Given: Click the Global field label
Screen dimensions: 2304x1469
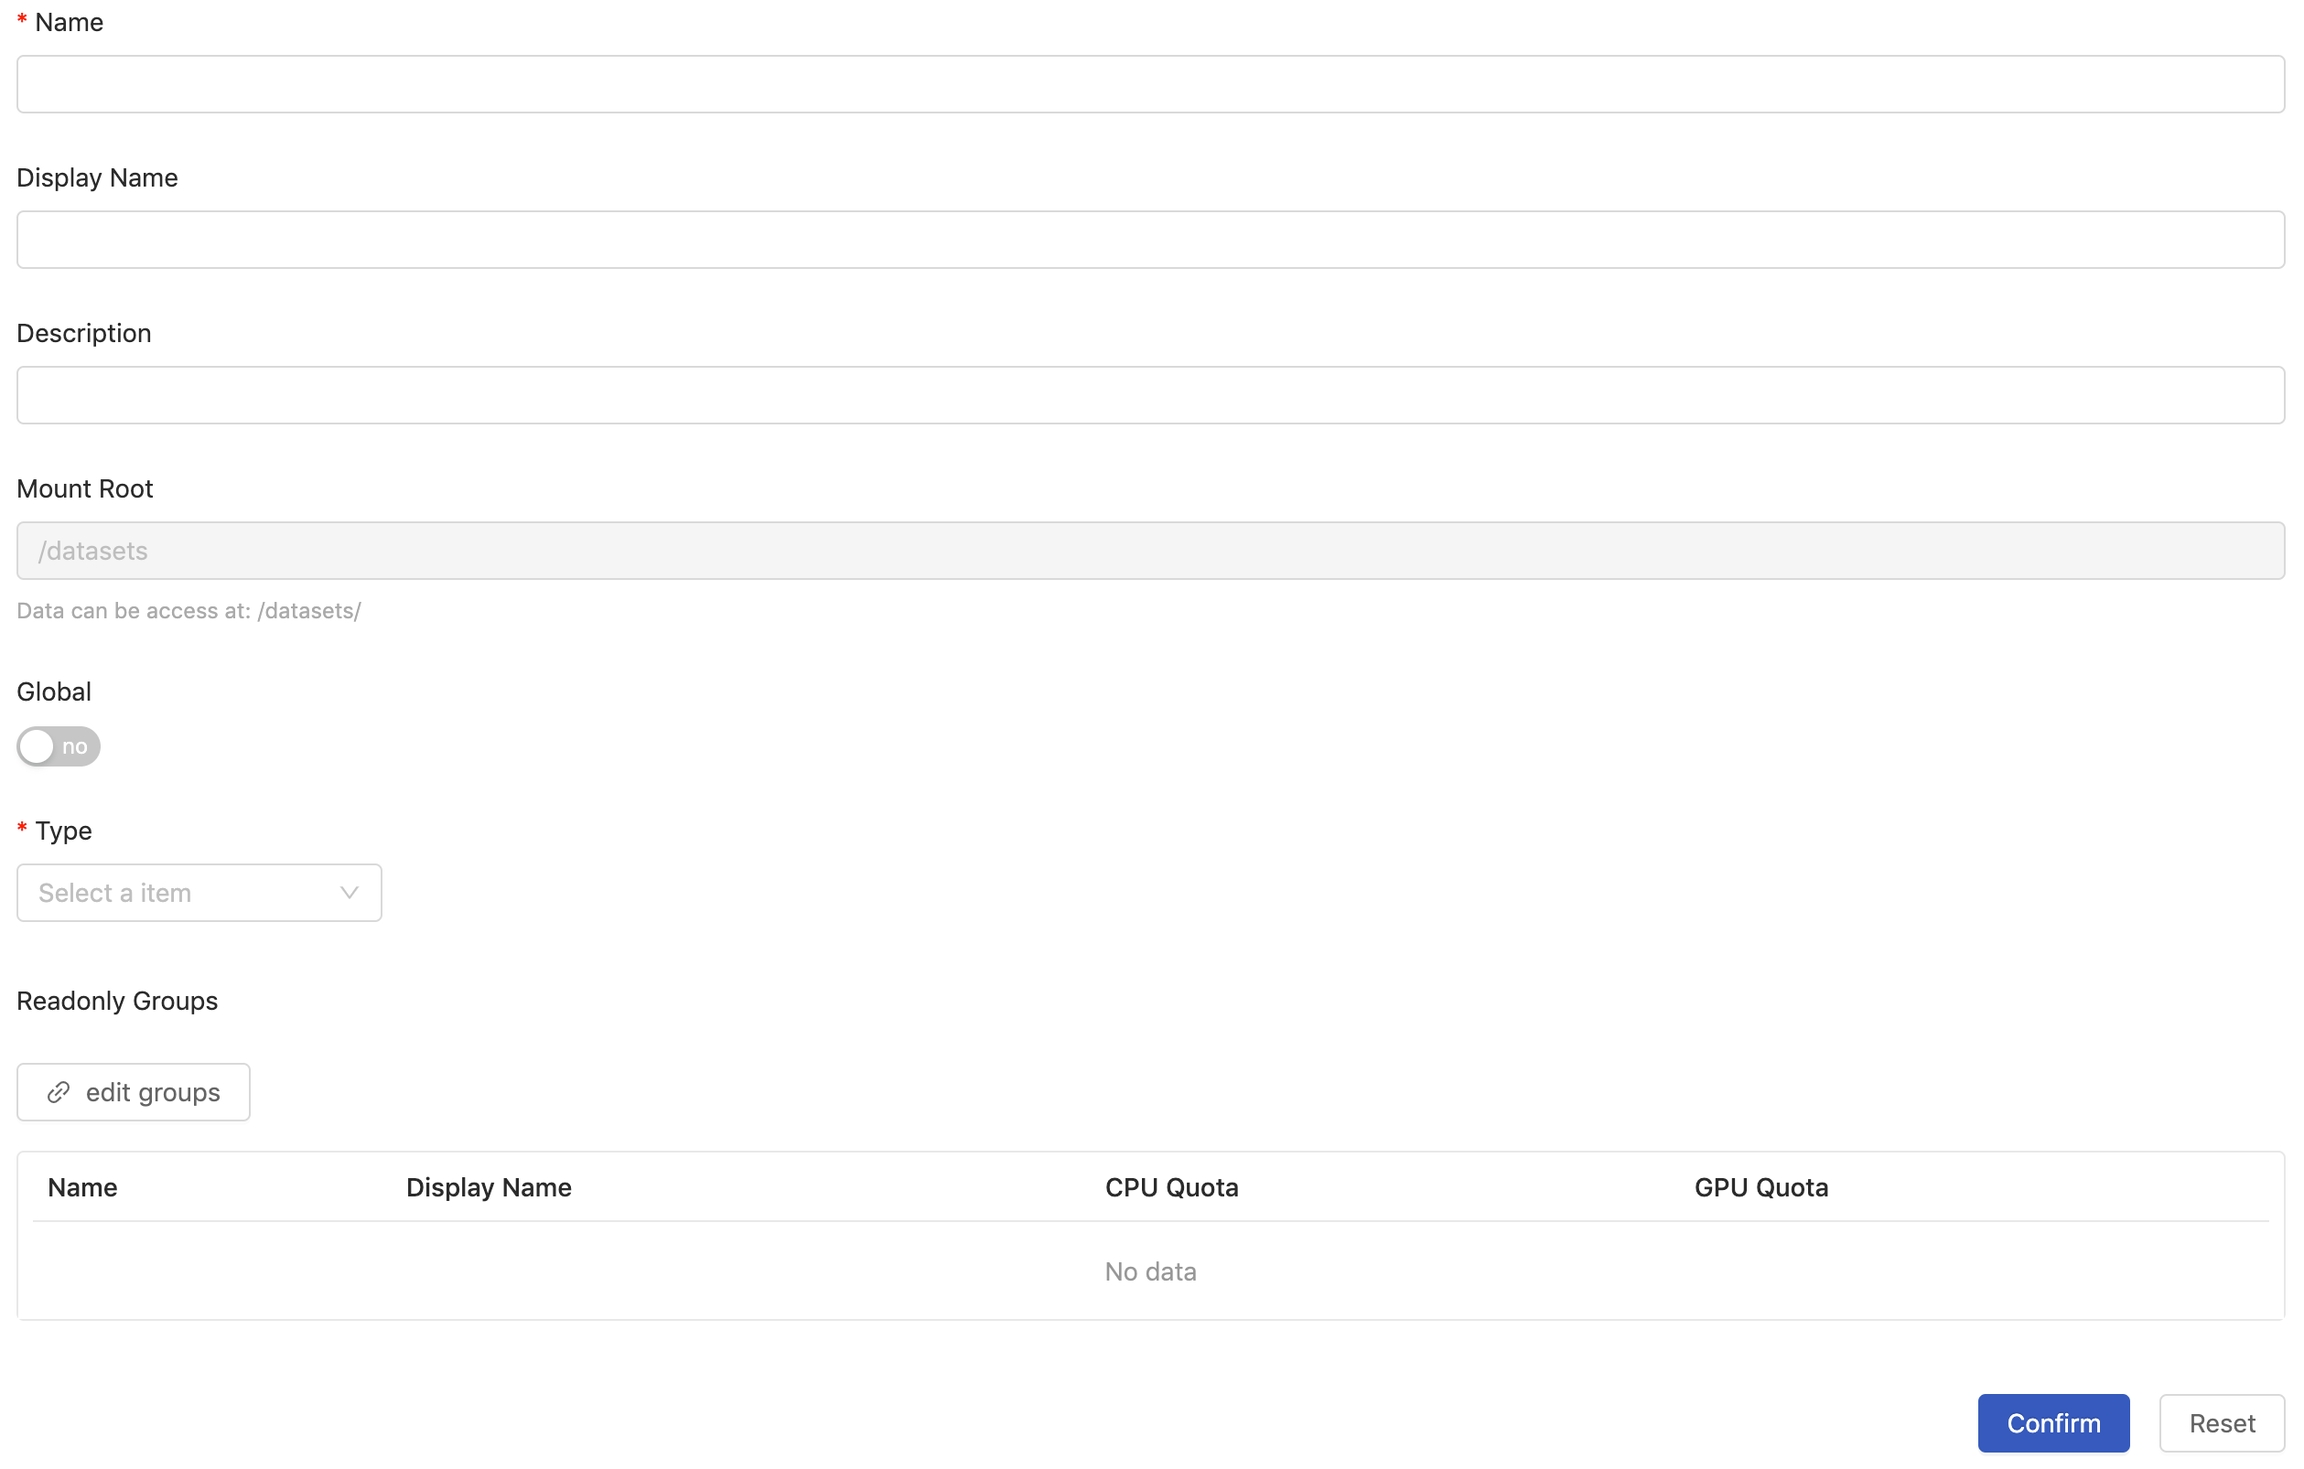Looking at the screenshot, I should (x=54, y=692).
